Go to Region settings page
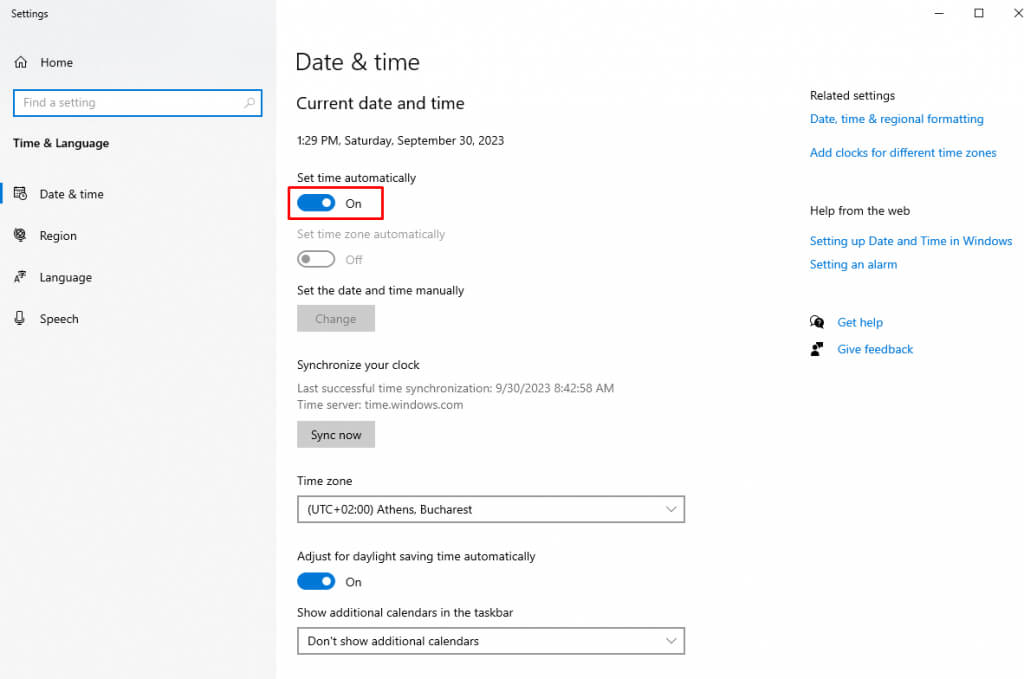This screenshot has height=679, width=1024. click(58, 236)
